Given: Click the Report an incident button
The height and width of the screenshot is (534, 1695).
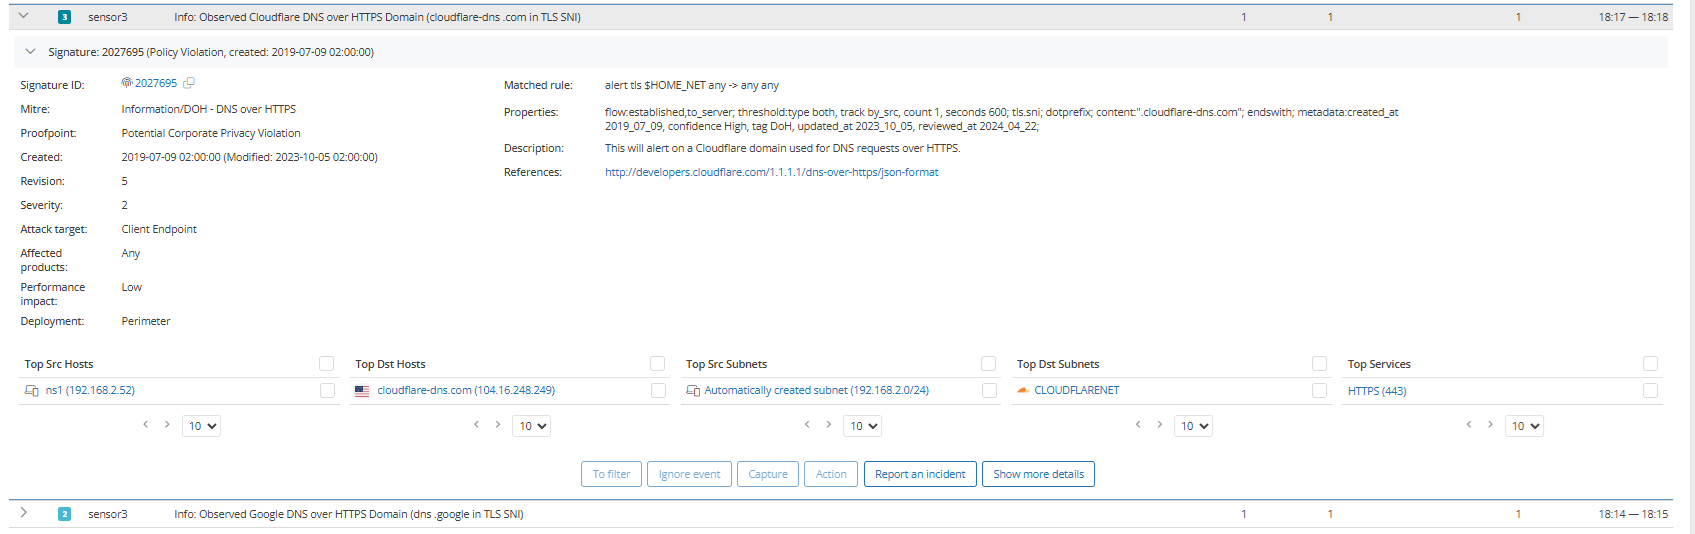Looking at the screenshot, I should click(x=919, y=474).
